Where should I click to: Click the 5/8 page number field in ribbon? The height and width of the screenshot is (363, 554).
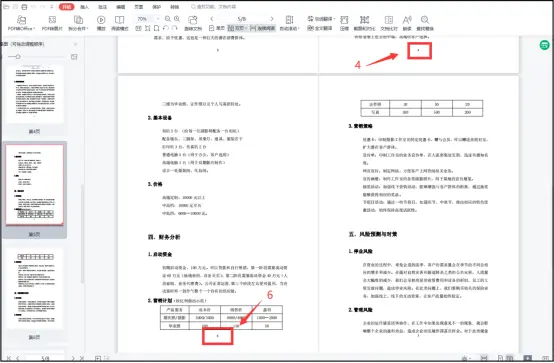[x=242, y=19]
